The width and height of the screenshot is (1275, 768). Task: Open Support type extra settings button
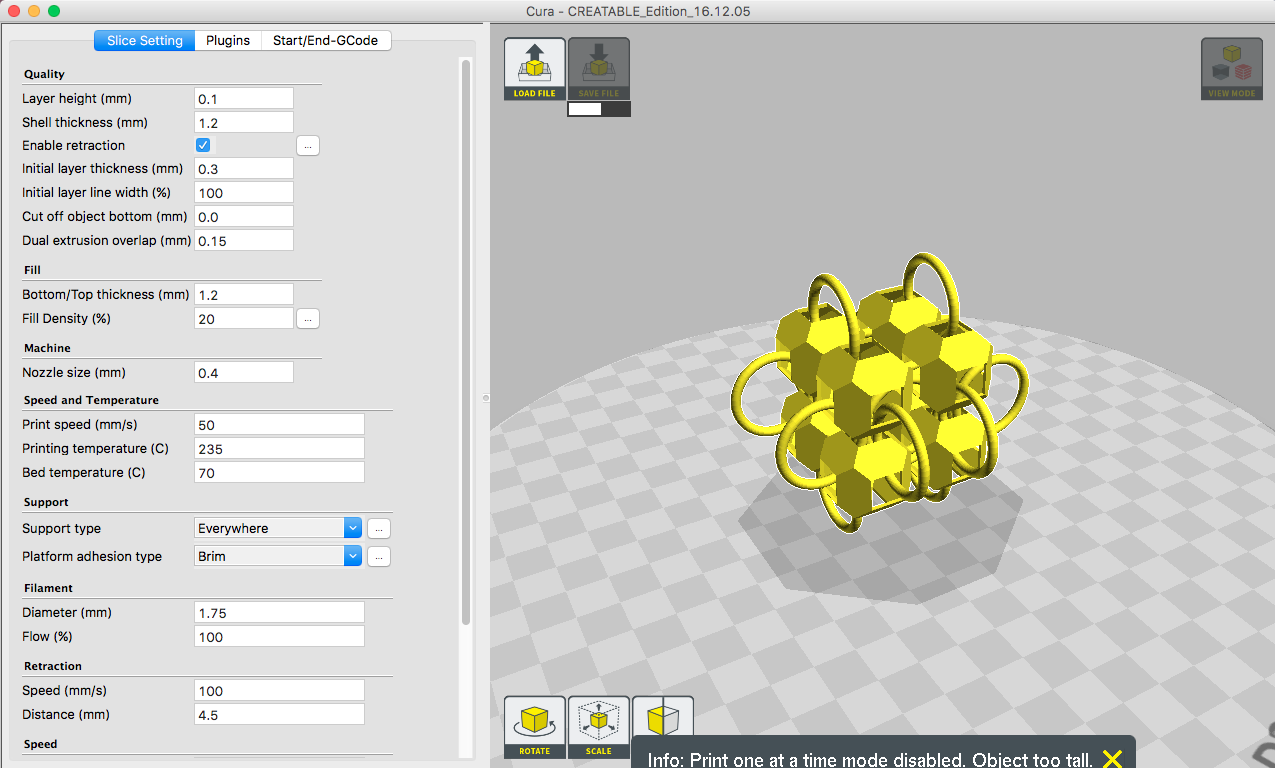coord(379,529)
